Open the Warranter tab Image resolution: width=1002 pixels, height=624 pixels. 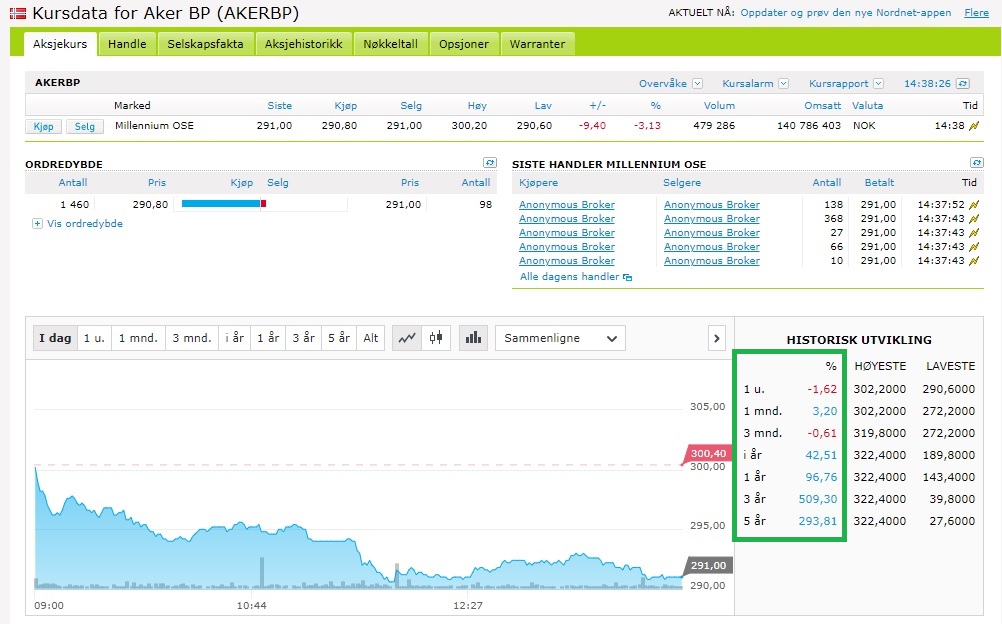[537, 44]
